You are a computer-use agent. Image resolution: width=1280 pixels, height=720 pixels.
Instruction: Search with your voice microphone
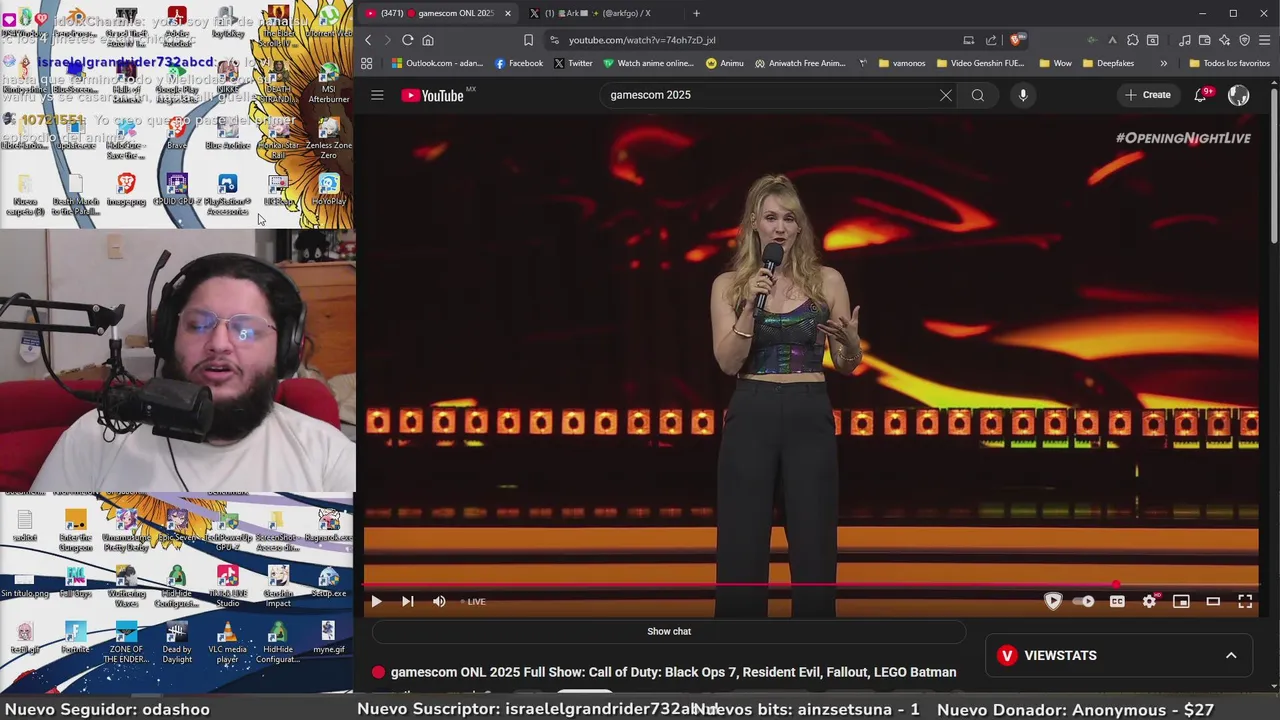pos(1022,95)
